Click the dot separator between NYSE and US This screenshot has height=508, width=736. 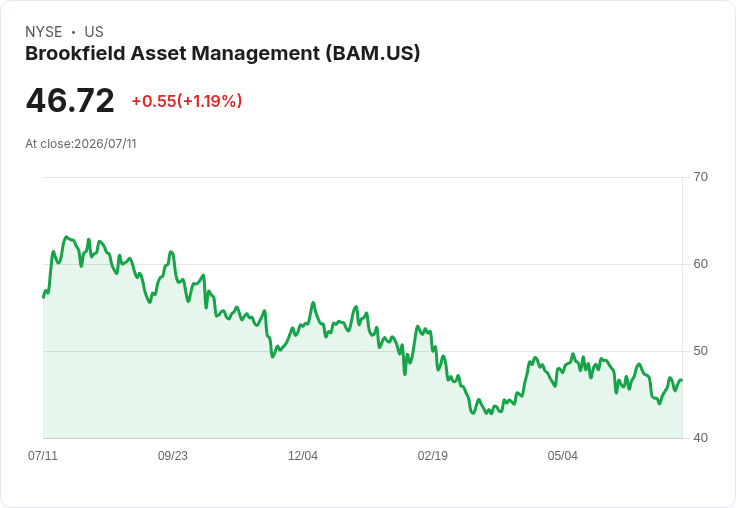click(73, 32)
